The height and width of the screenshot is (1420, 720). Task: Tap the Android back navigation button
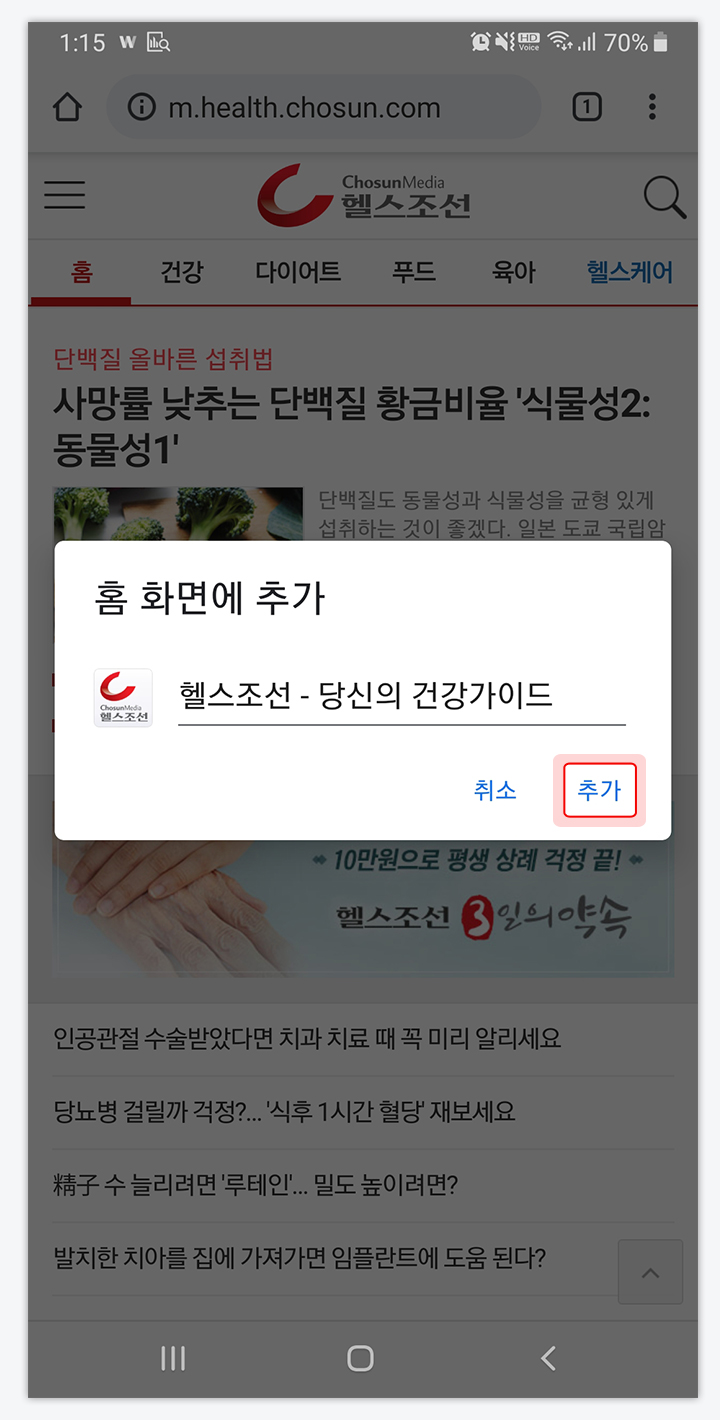click(x=547, y=1357)
